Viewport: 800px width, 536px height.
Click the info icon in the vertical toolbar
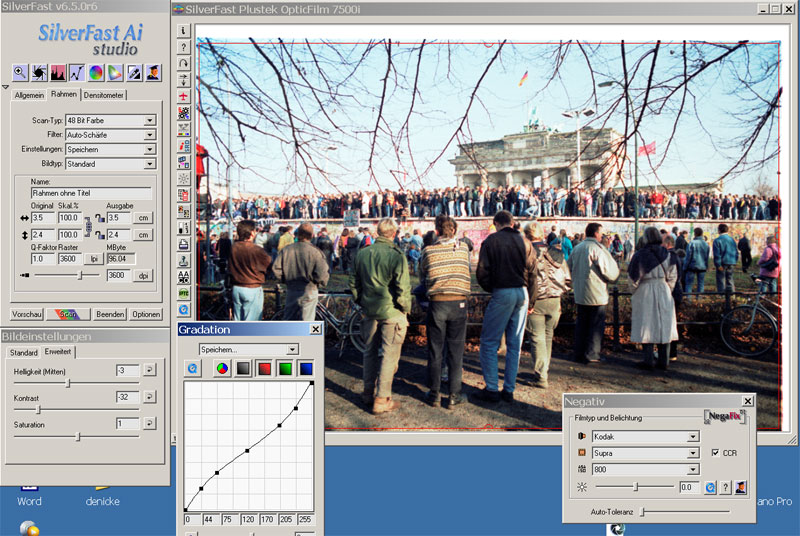[185, 31]
